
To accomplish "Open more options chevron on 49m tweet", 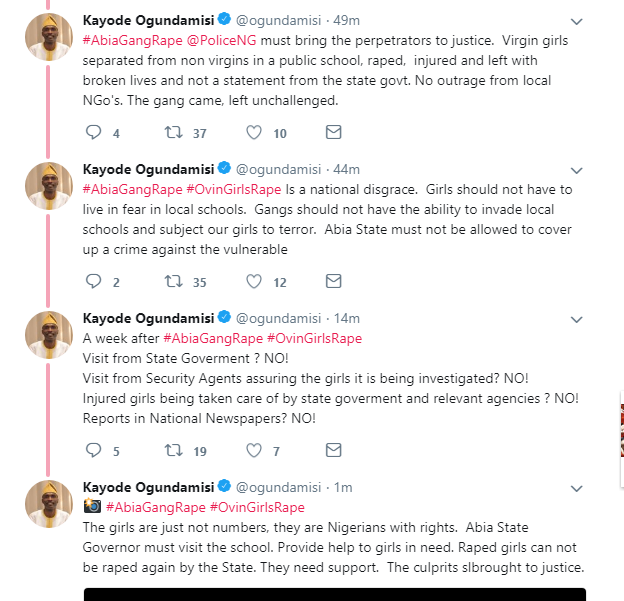I will [577, 21].
